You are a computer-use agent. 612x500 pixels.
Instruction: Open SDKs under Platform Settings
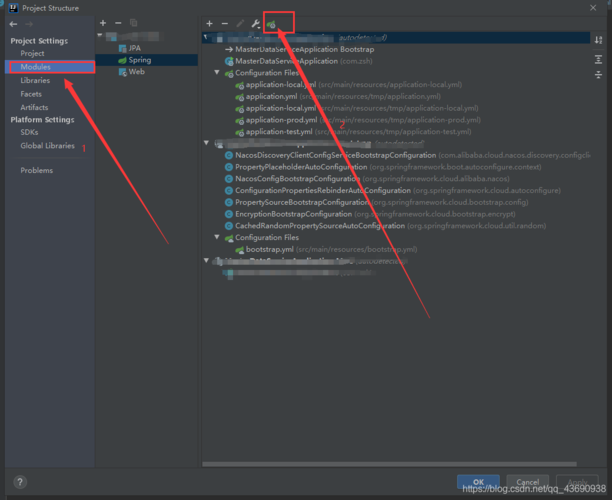click(32, 133)
